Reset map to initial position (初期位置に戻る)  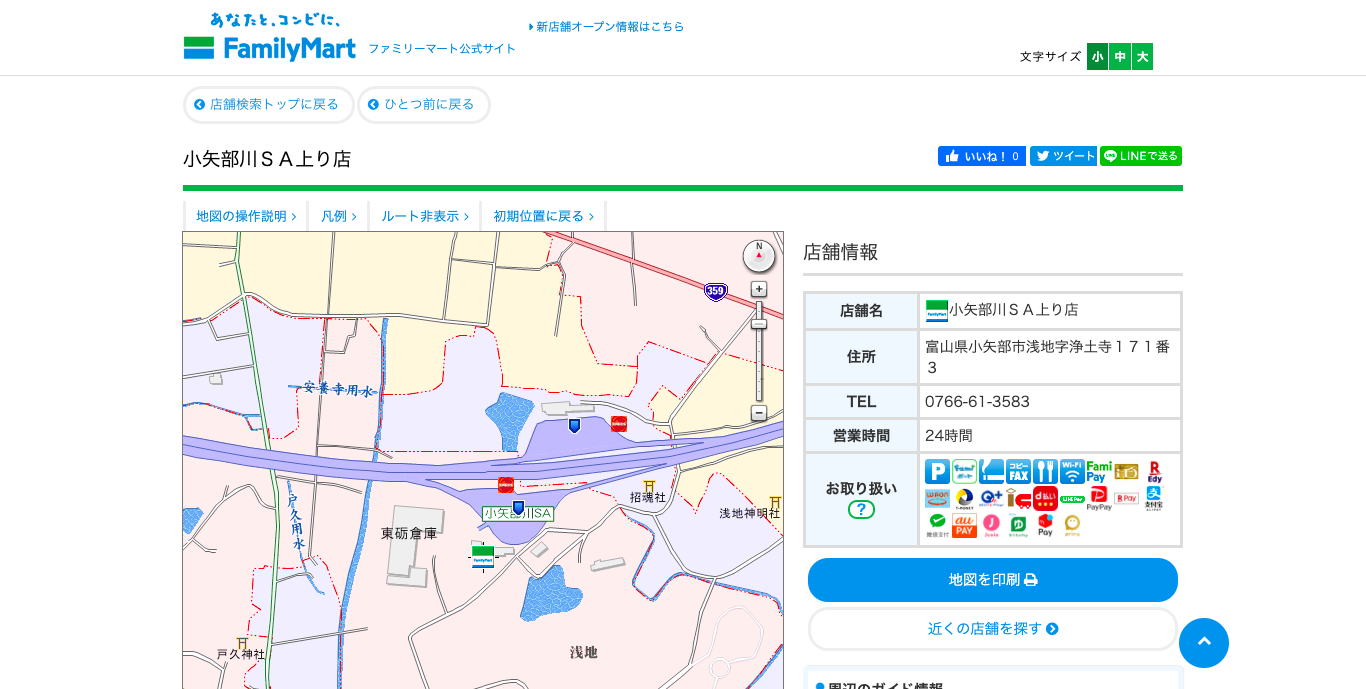point(543,216)
